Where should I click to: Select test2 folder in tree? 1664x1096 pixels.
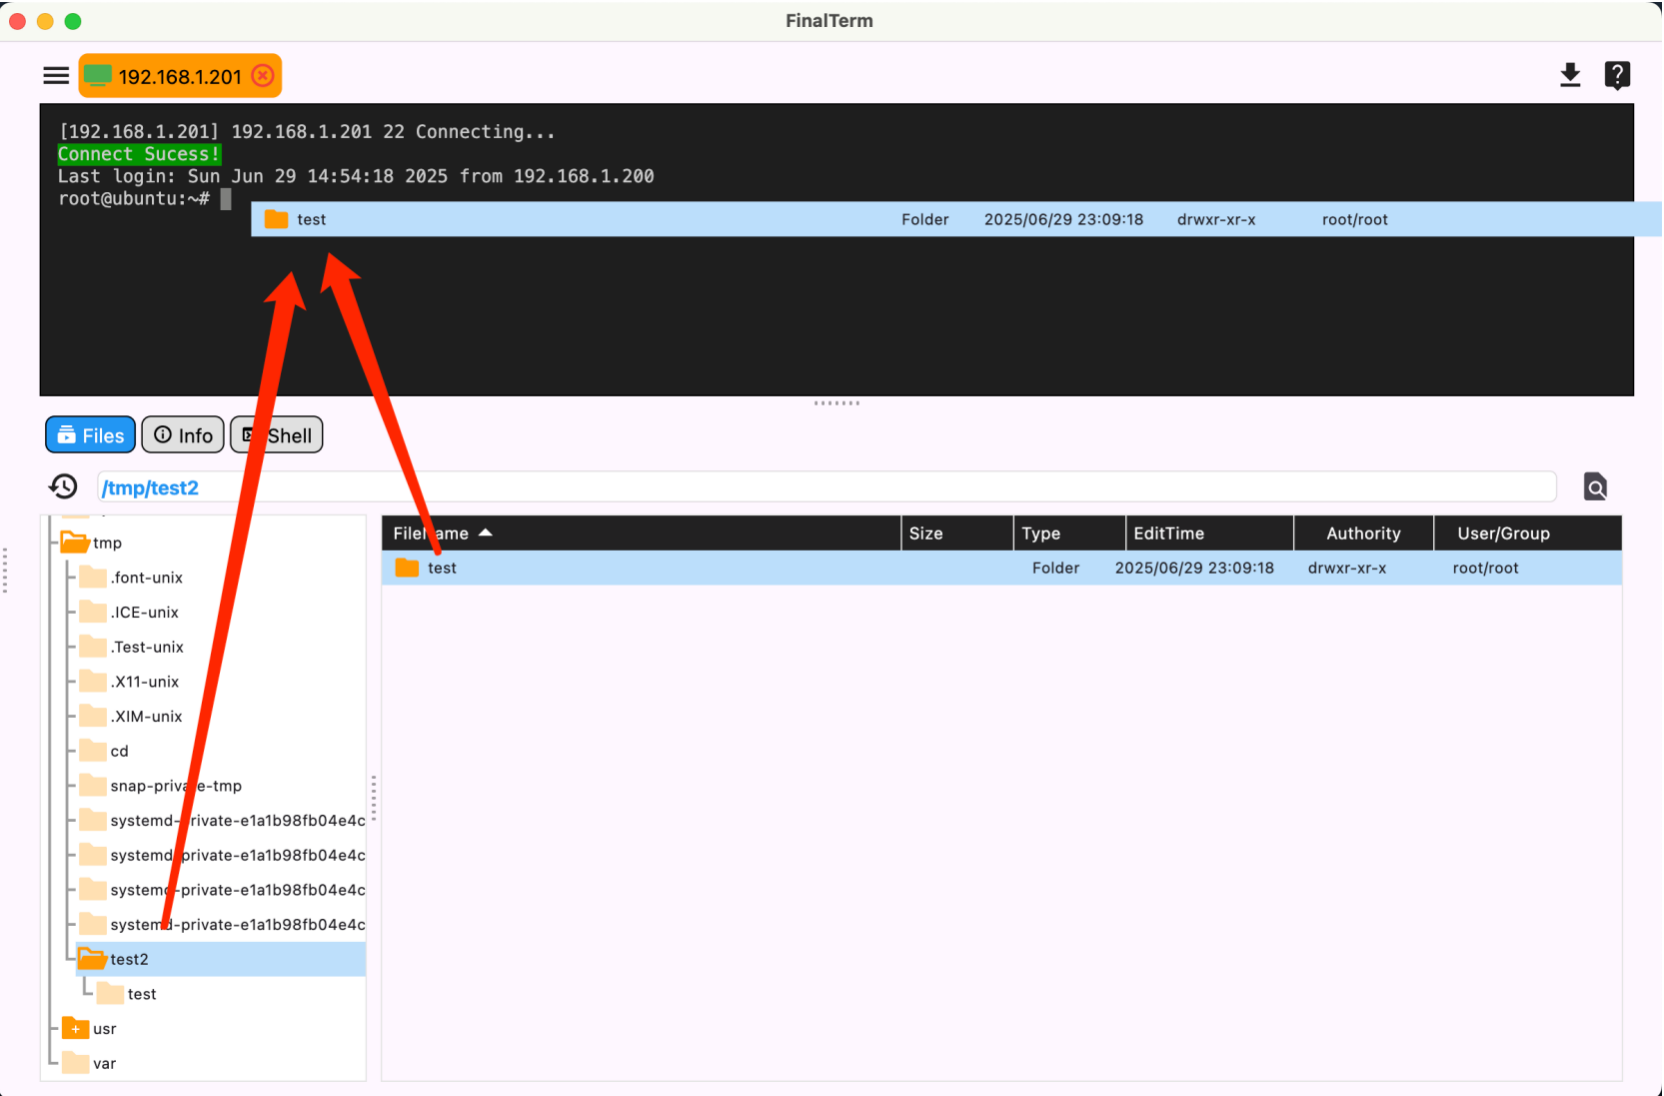pyautogui.click(x=220, y=959)
